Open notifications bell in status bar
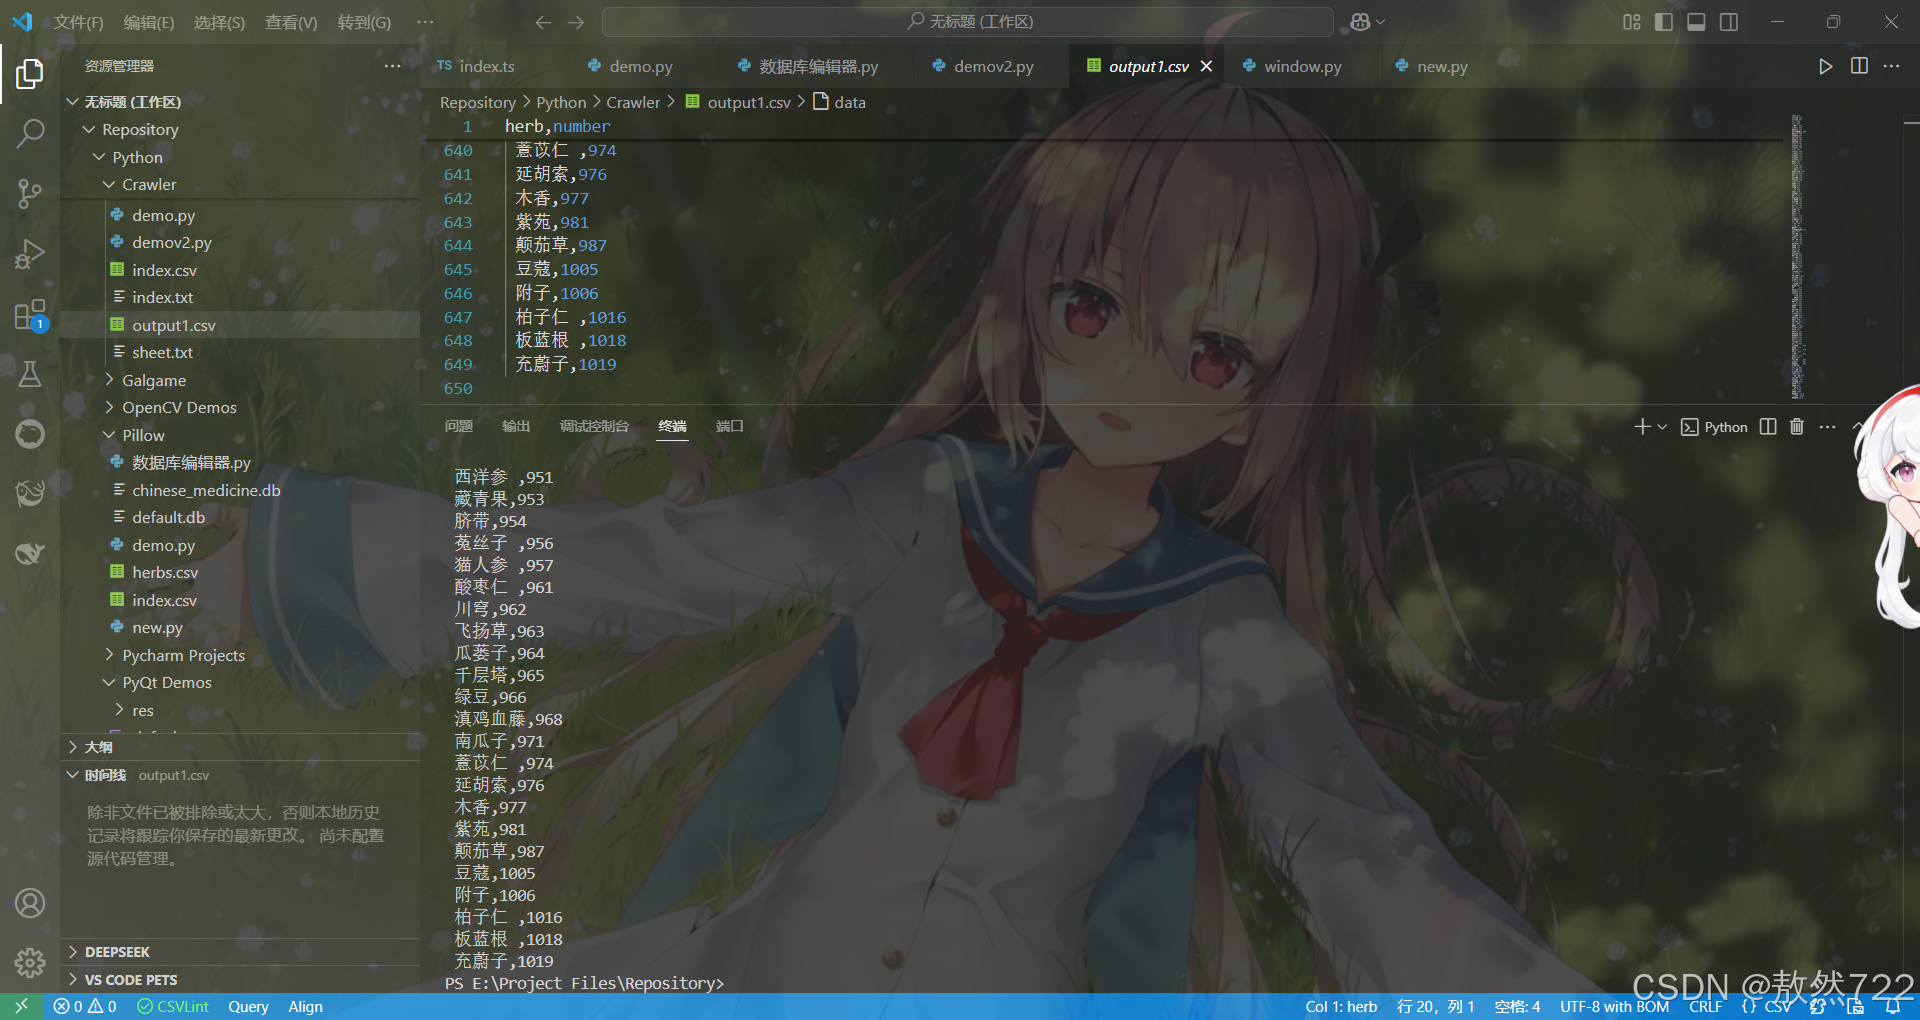 1893,1007
